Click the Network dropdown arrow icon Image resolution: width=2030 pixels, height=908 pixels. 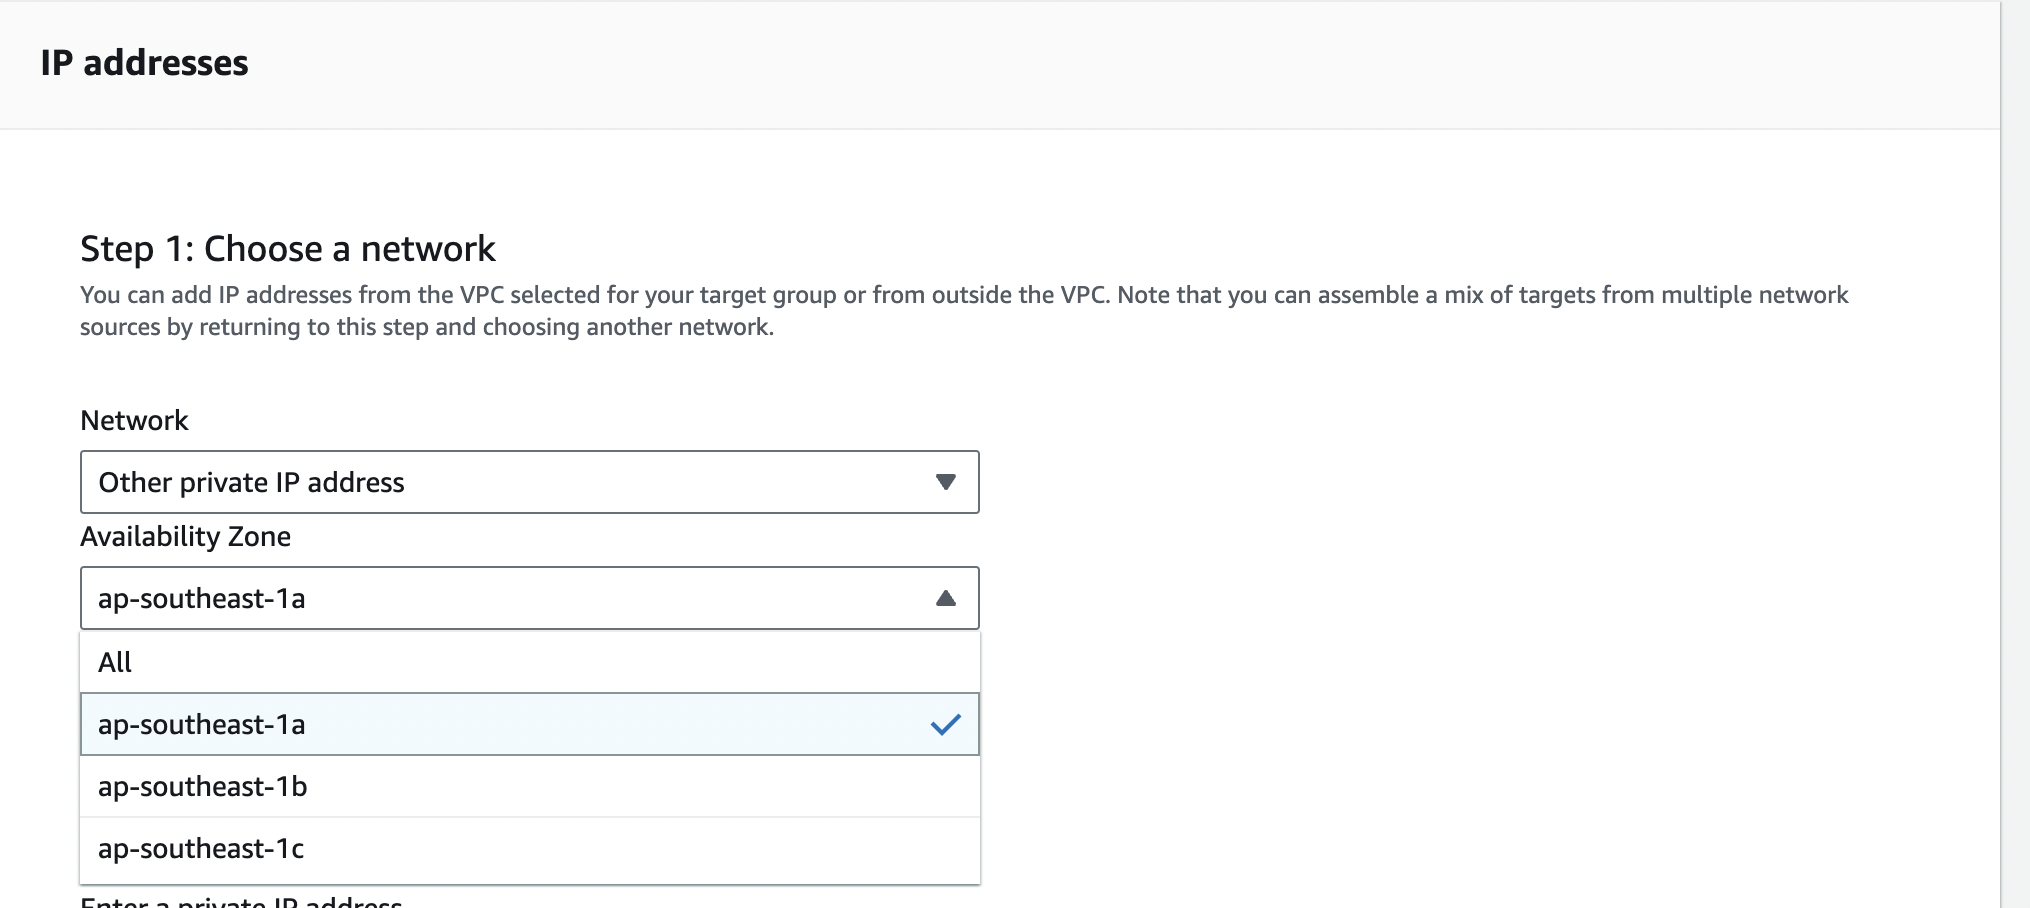945,482
